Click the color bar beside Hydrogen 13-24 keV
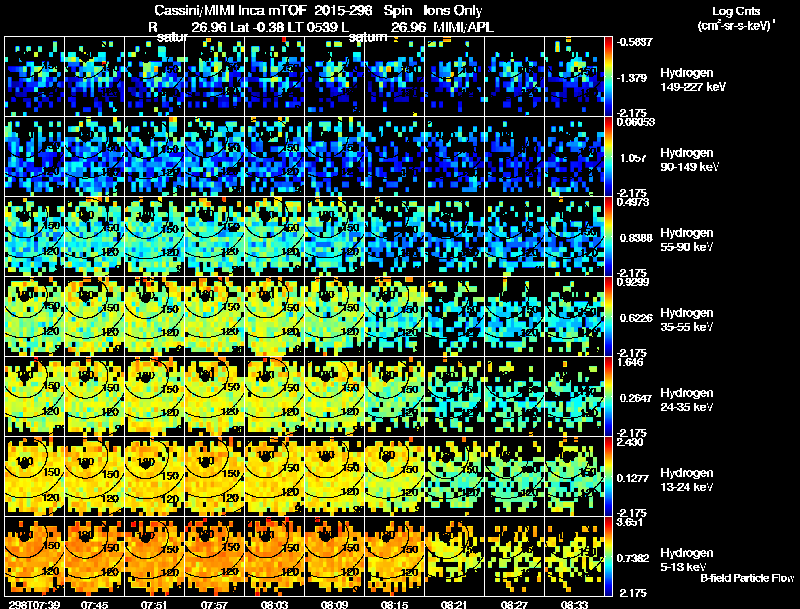Screen dimensions: 800x609 (x=608, y=477)
